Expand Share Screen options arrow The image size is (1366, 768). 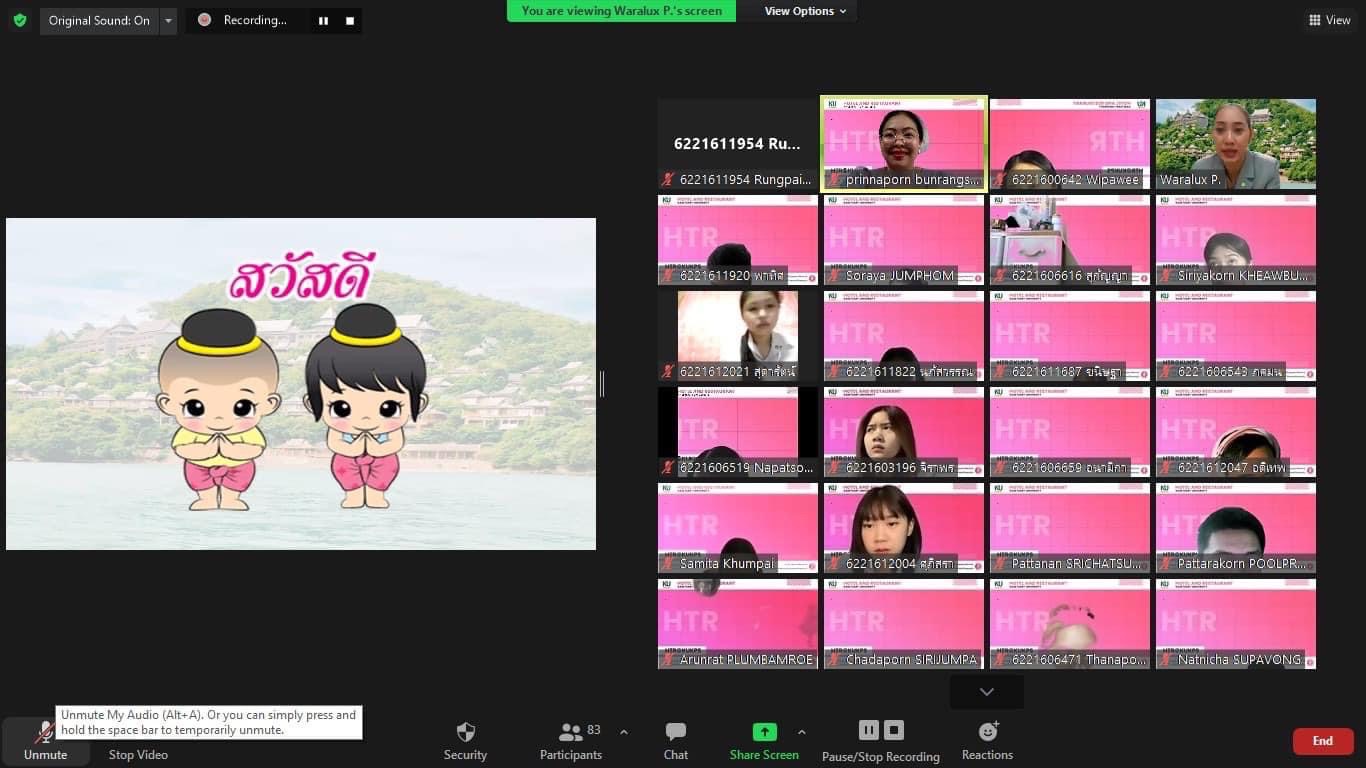coord(802,732)
